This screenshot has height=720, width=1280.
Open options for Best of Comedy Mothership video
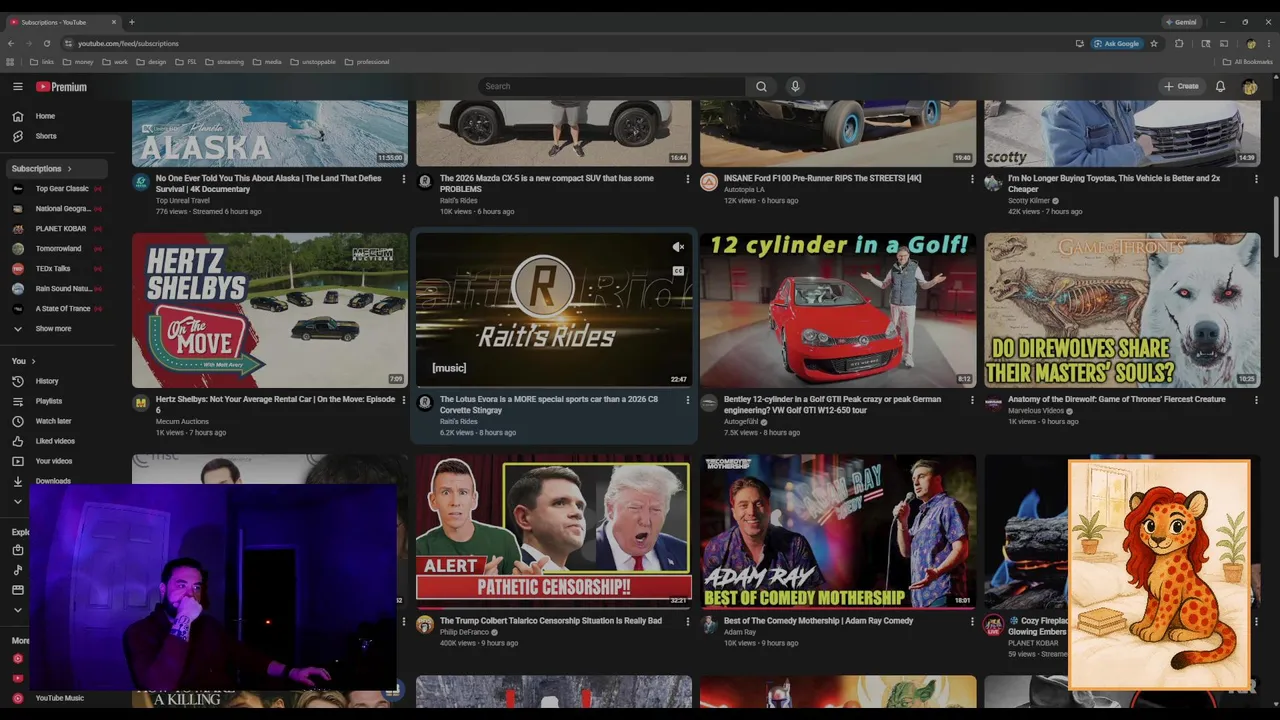pos(972,621)
